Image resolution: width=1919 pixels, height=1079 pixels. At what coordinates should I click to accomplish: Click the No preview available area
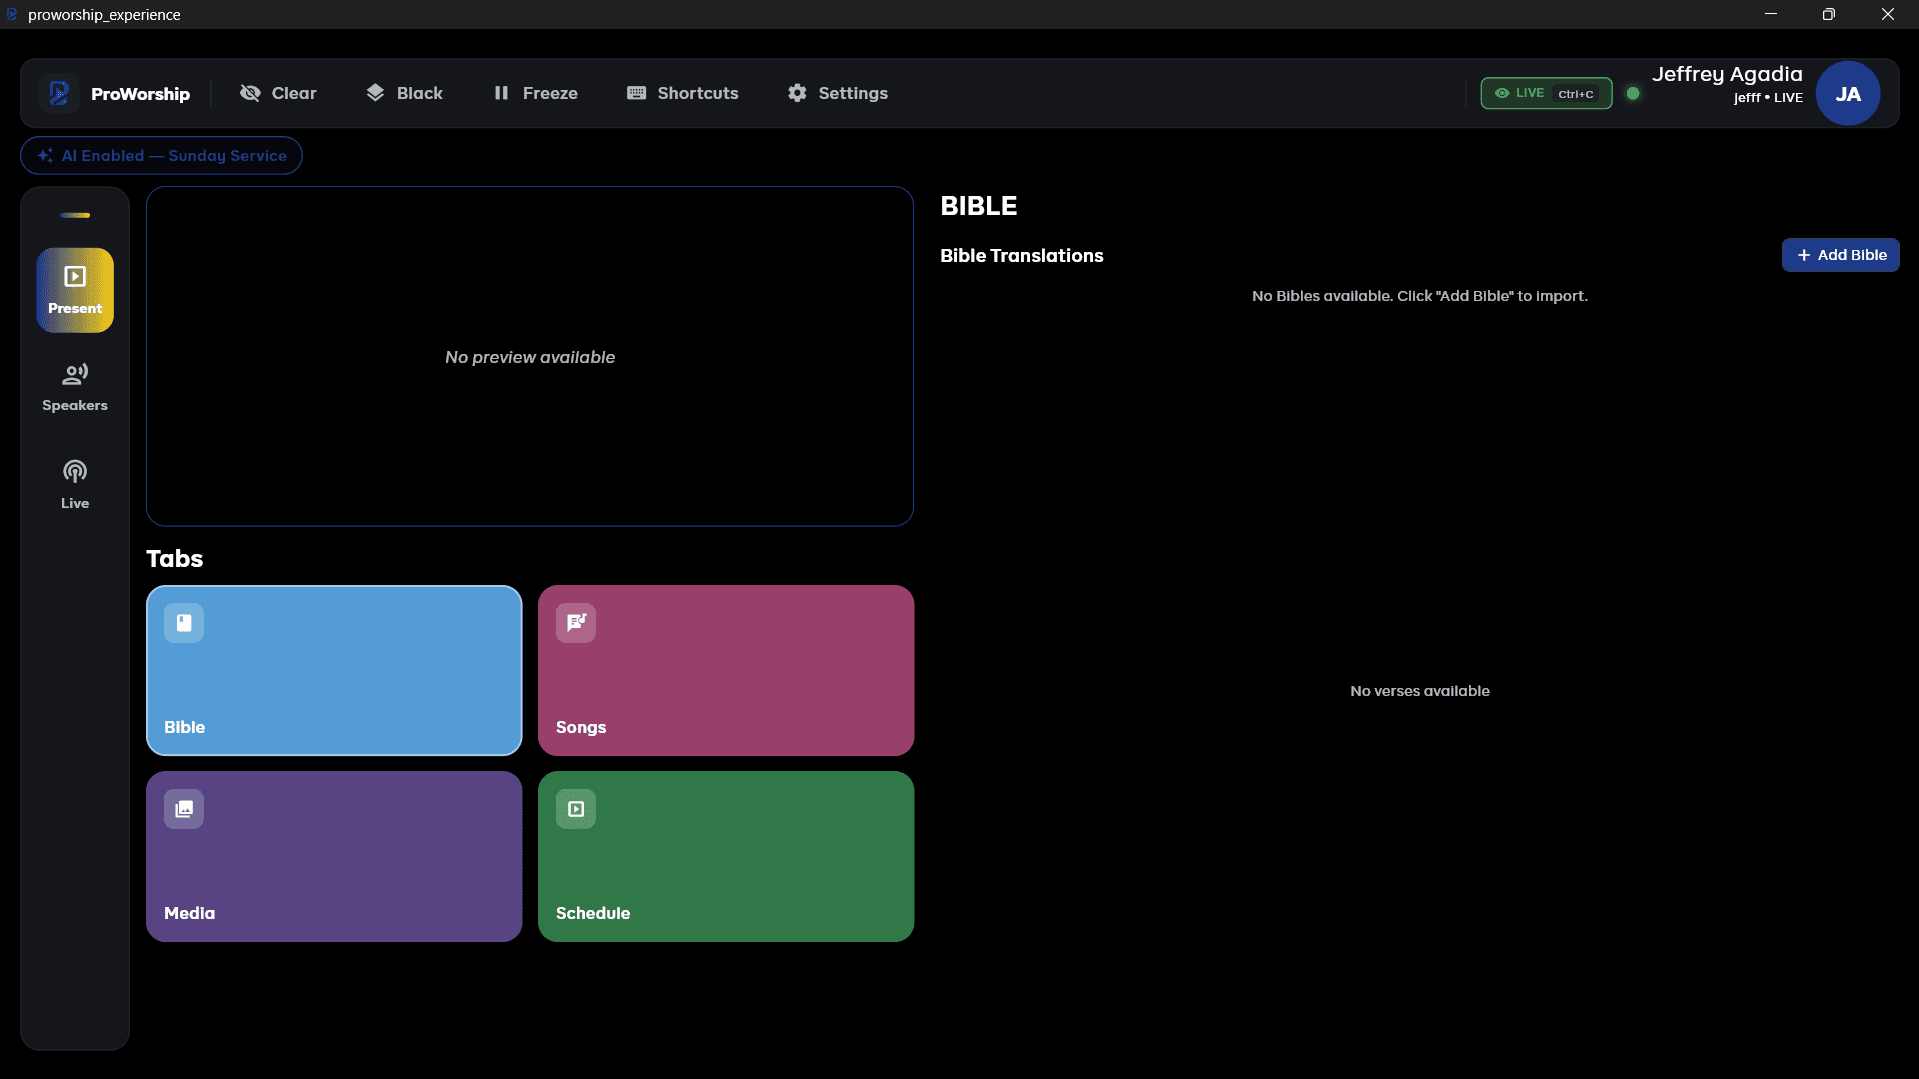[530, 356]
